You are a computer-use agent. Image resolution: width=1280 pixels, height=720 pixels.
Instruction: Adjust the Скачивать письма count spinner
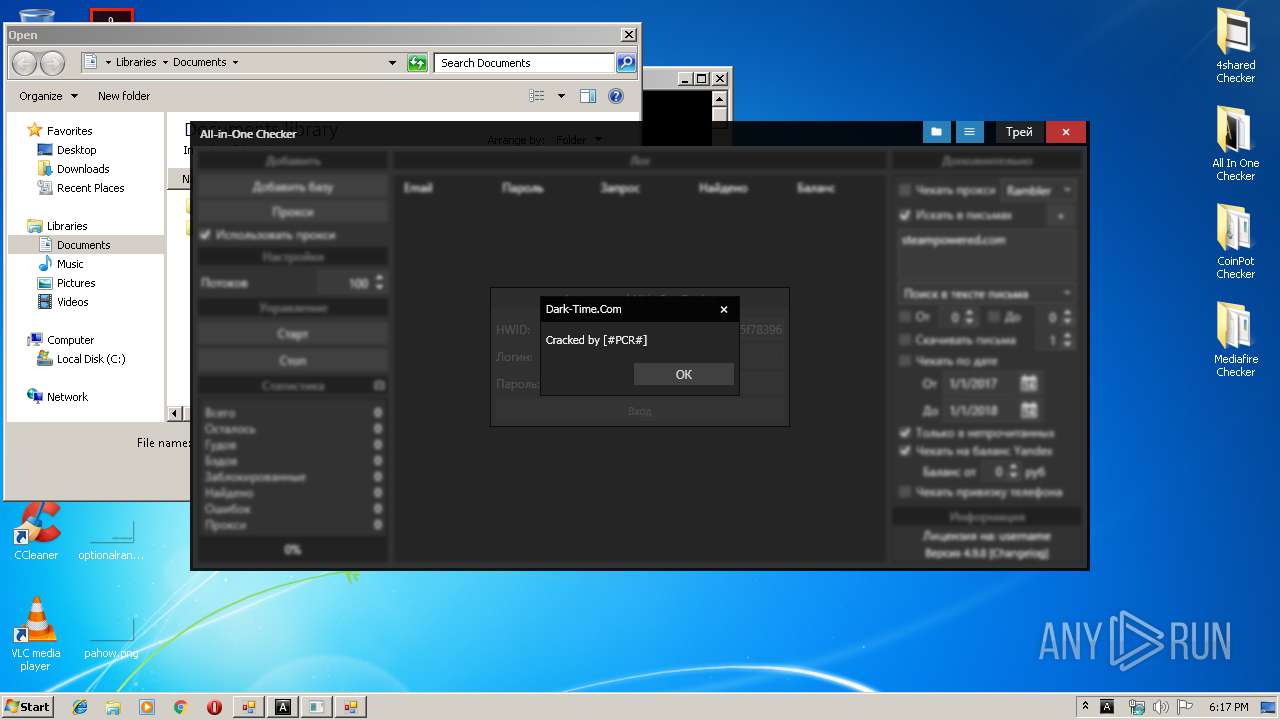point(1067,341)
